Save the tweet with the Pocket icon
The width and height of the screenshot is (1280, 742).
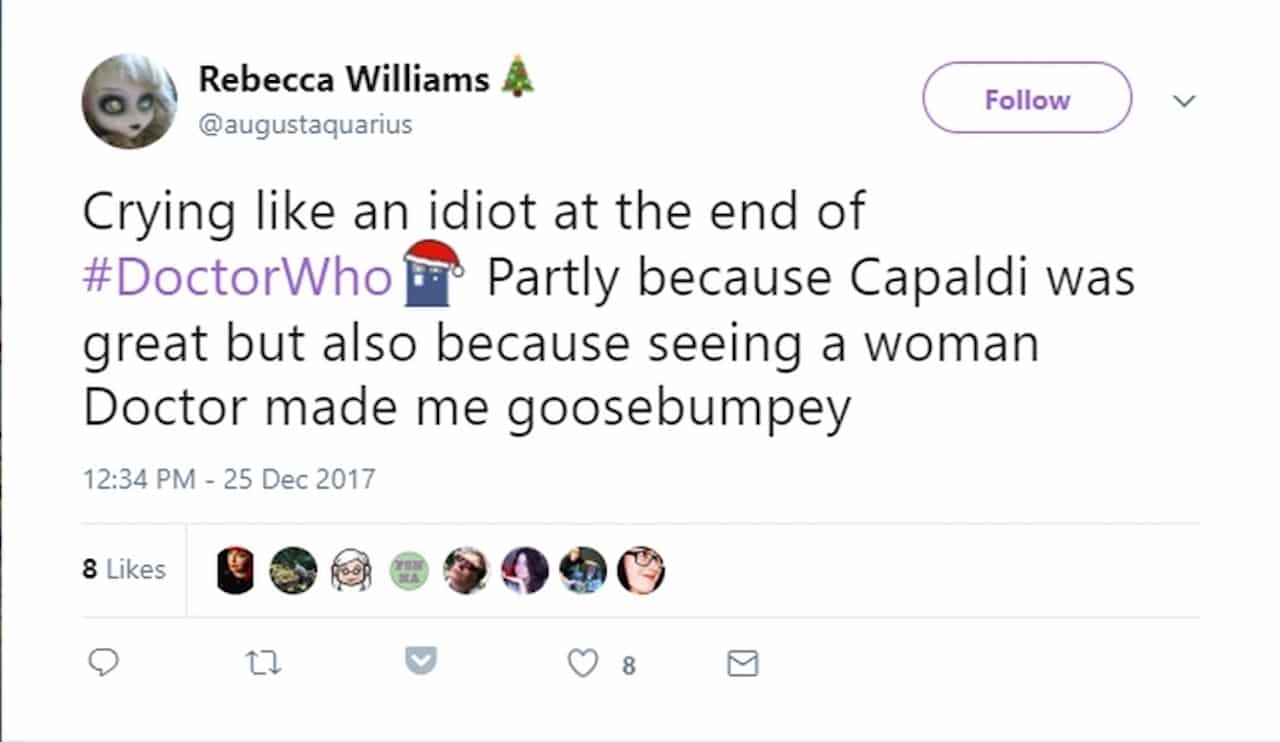[421, 661]
